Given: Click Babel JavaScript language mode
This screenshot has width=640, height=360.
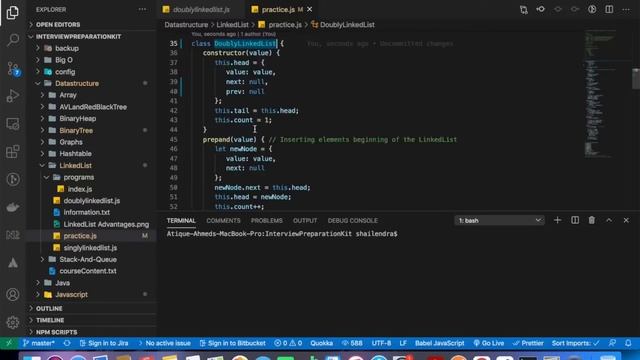Looking at the screenshot, I should pos(440,343).
